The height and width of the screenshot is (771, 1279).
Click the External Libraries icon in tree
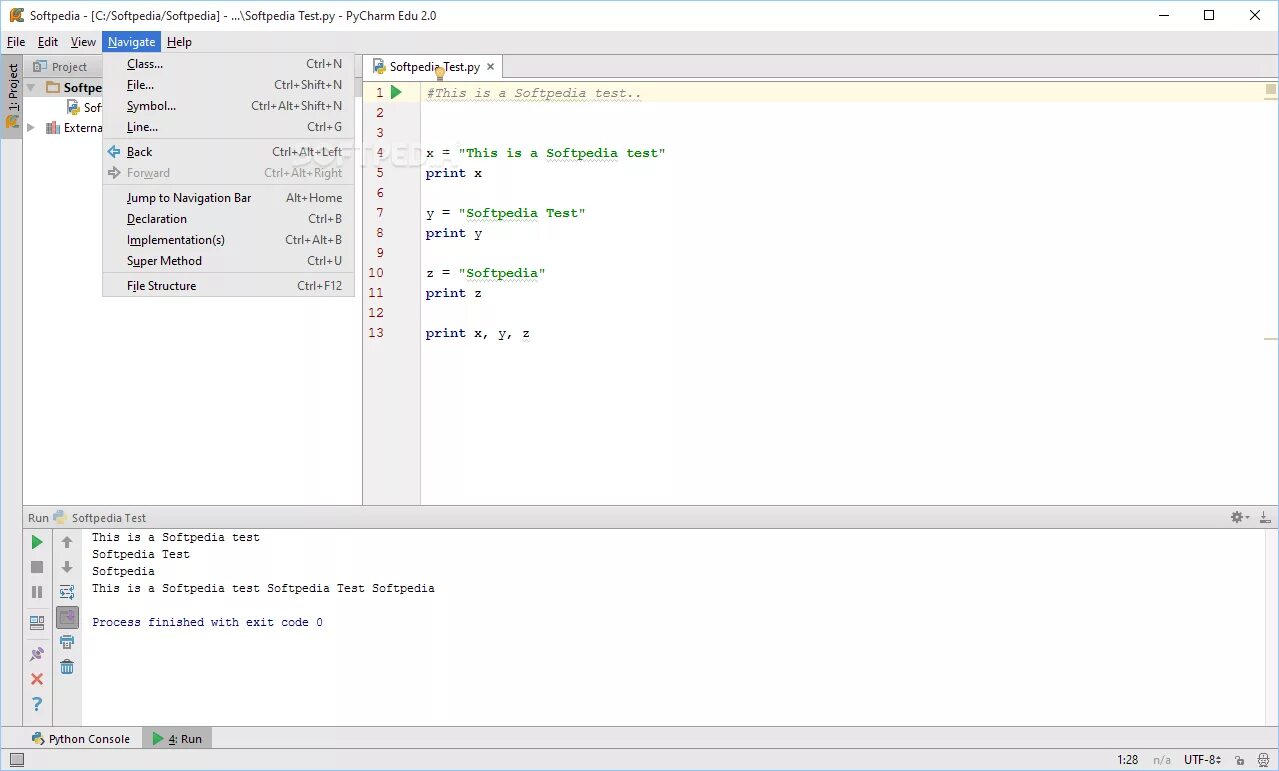(x=53, y=128)
